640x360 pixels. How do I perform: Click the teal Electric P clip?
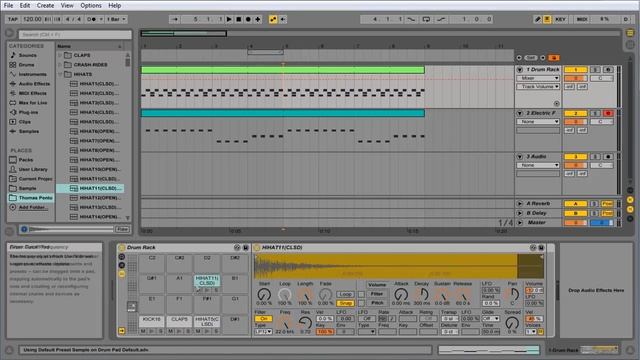click(282, 113)
